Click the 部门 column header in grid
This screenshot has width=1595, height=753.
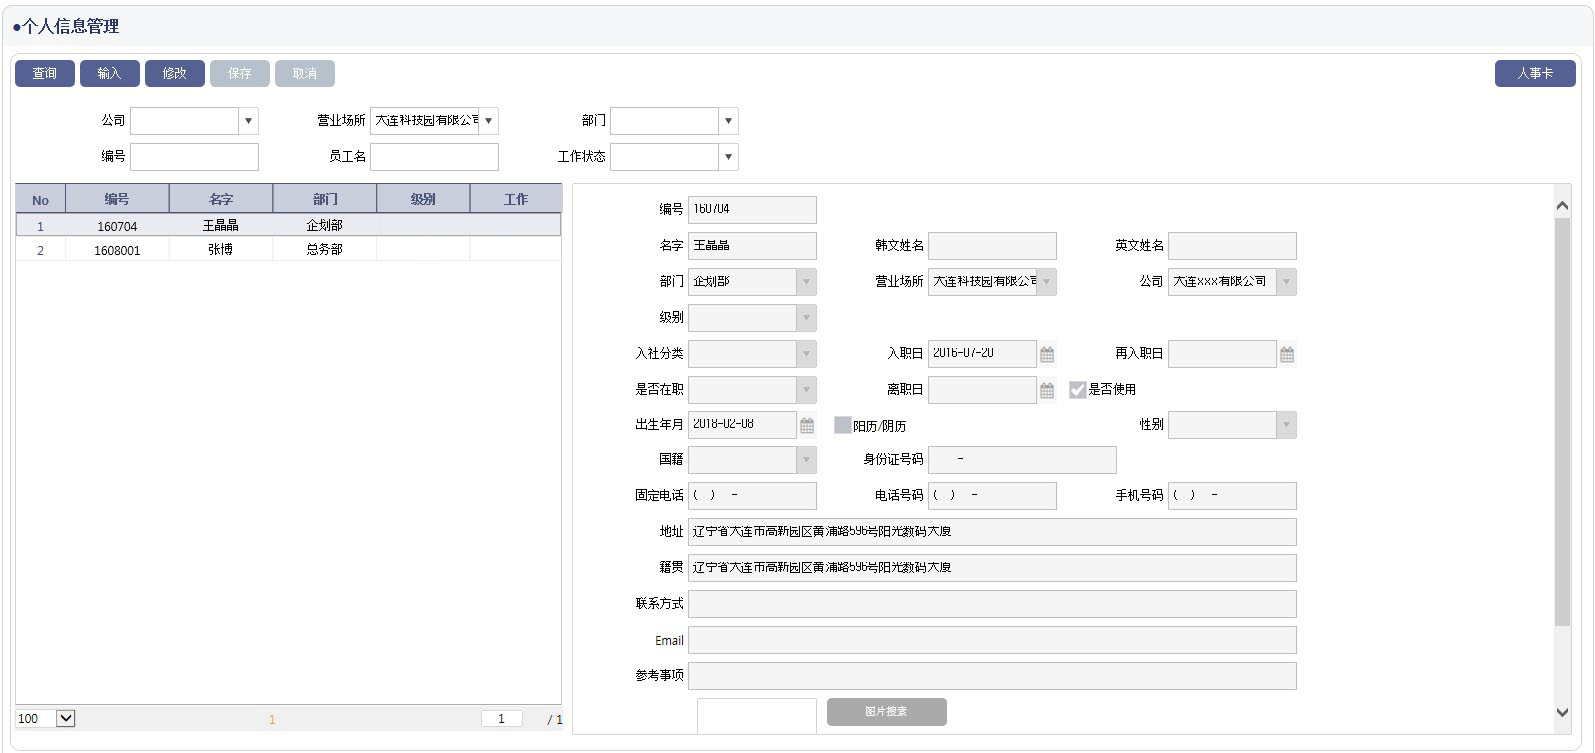325,199
